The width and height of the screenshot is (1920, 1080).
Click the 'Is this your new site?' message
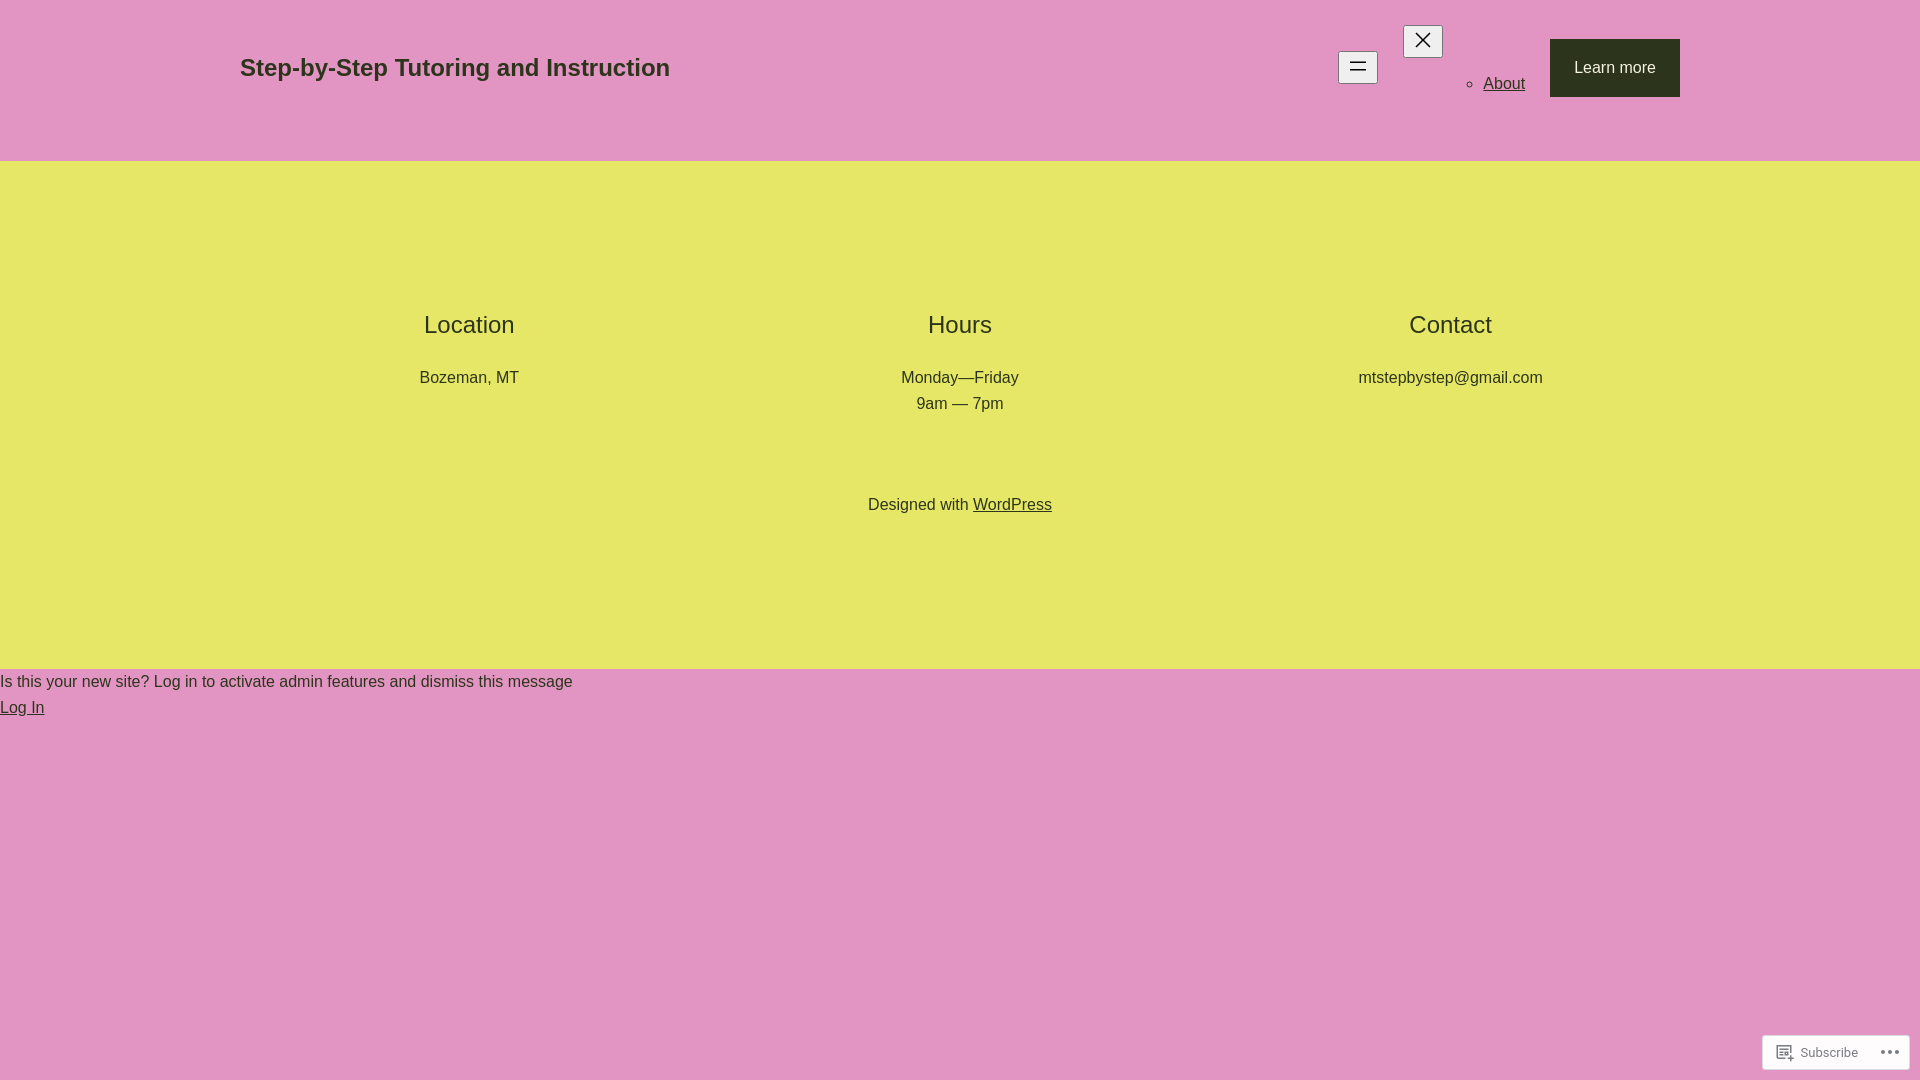[286, 682]
